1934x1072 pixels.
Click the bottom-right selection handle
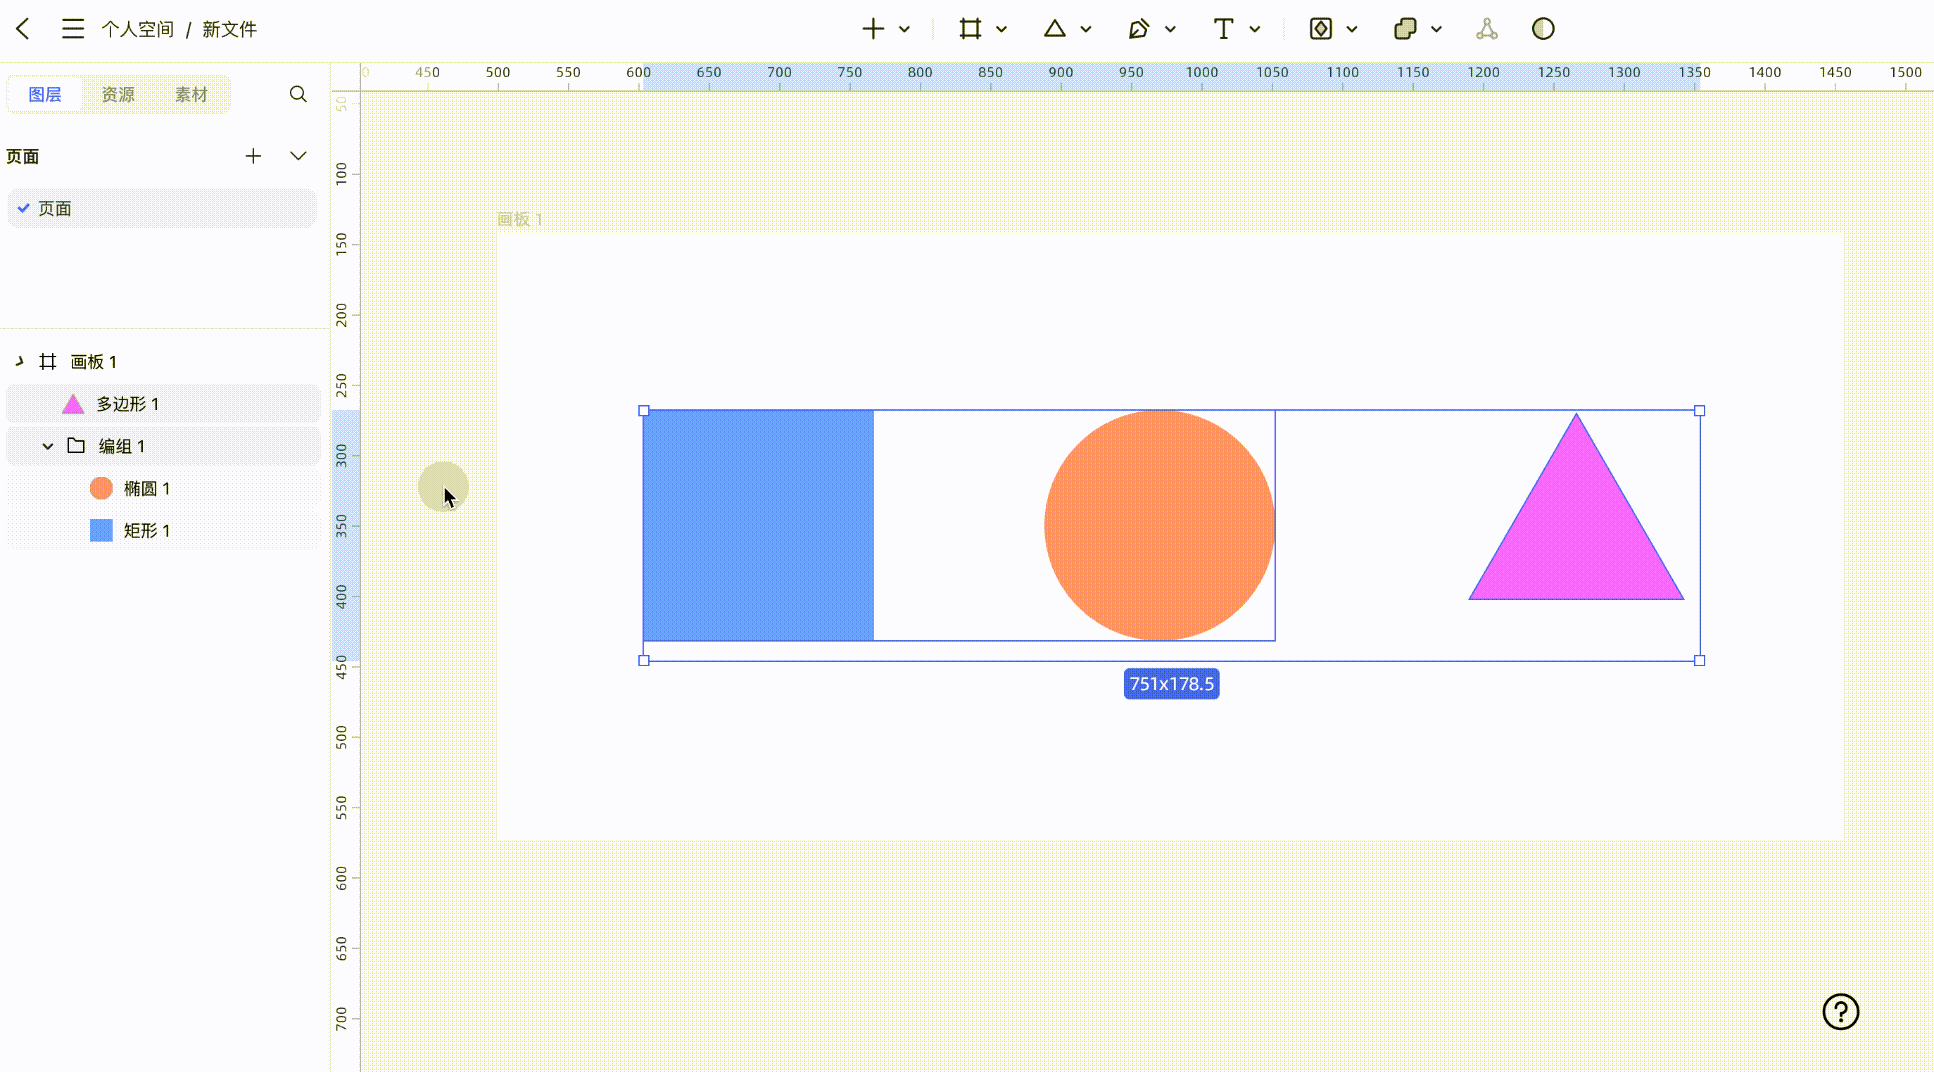1699,660
